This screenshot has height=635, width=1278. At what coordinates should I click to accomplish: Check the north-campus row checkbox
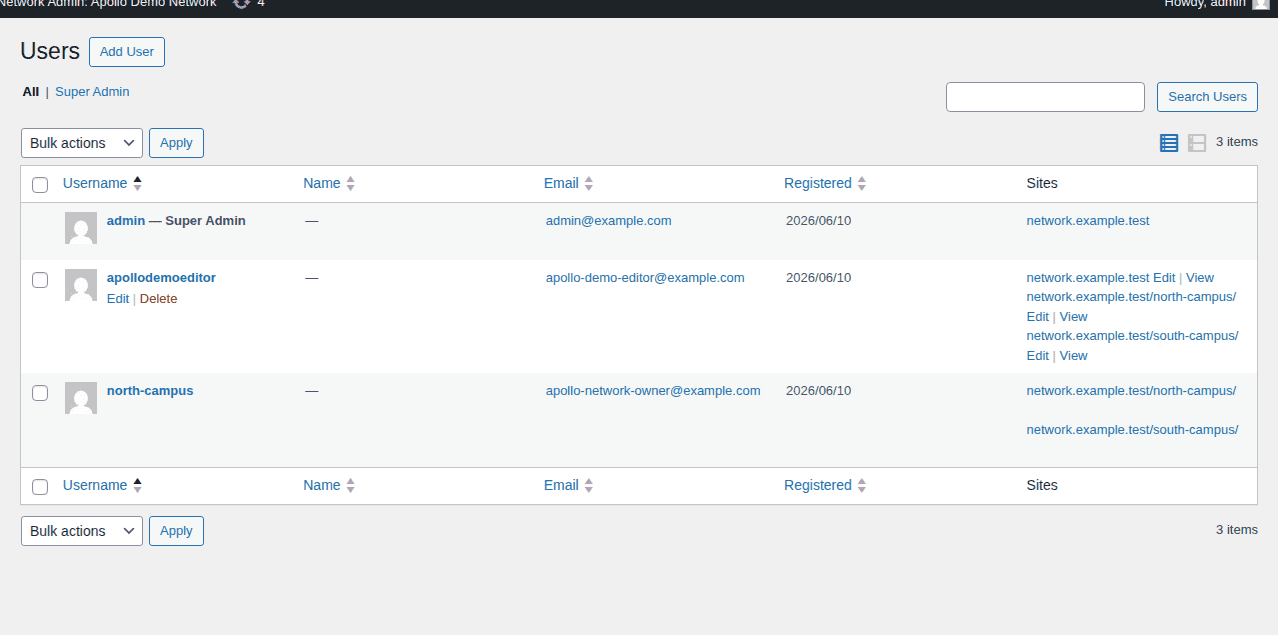(40, 393)
